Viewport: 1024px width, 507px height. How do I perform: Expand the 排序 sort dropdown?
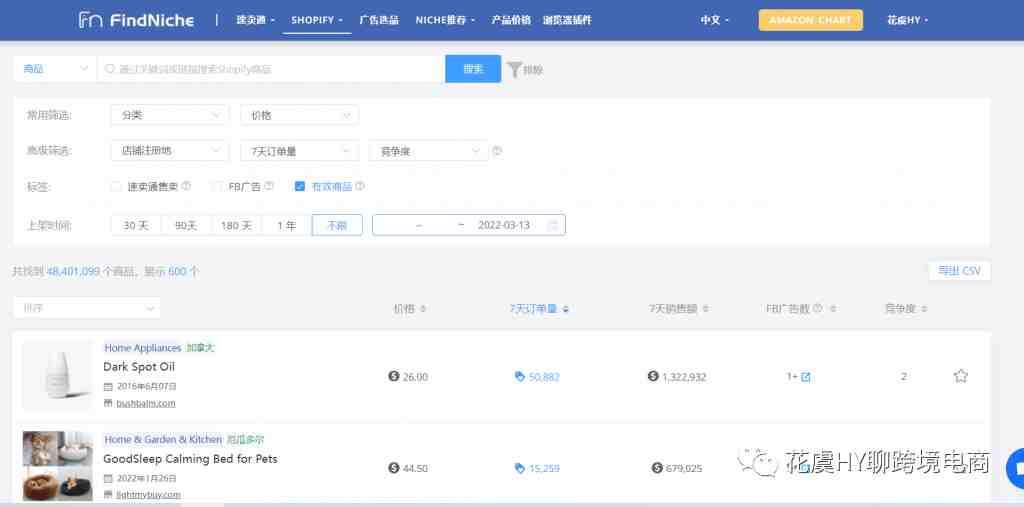(x=86, y=308)
